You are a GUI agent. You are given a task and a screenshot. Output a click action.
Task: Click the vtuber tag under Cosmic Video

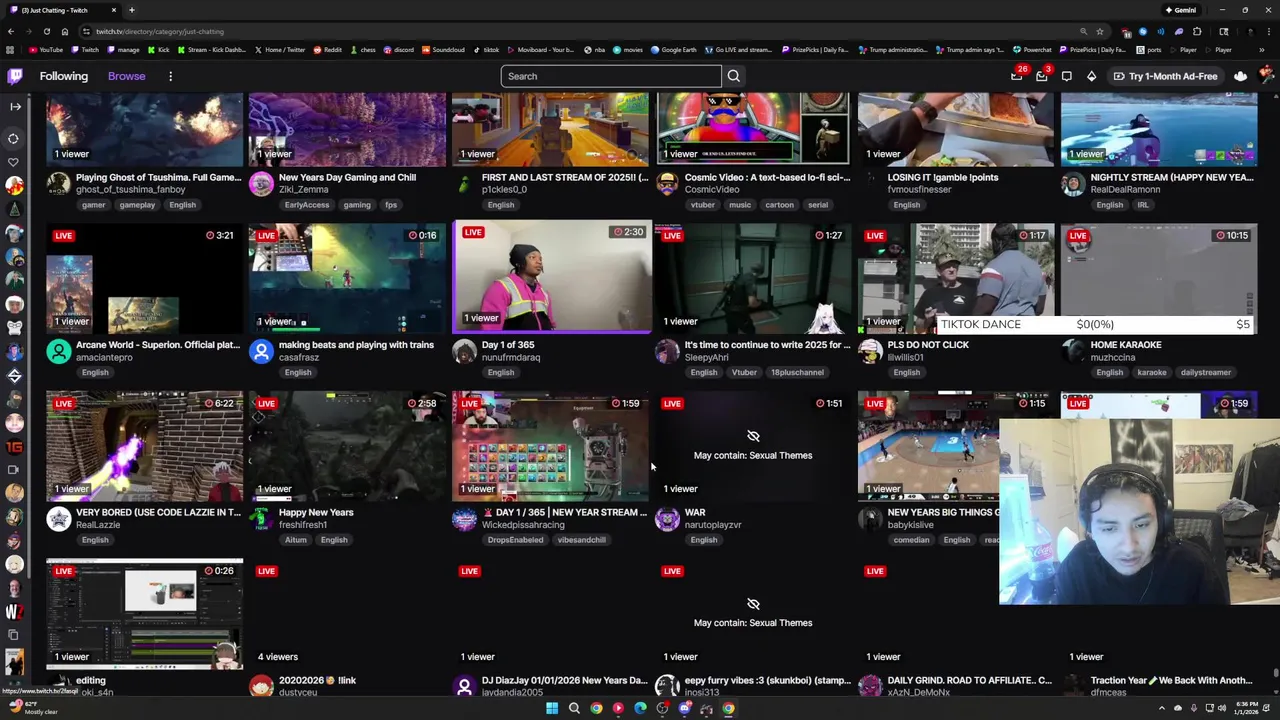[703, 205]
